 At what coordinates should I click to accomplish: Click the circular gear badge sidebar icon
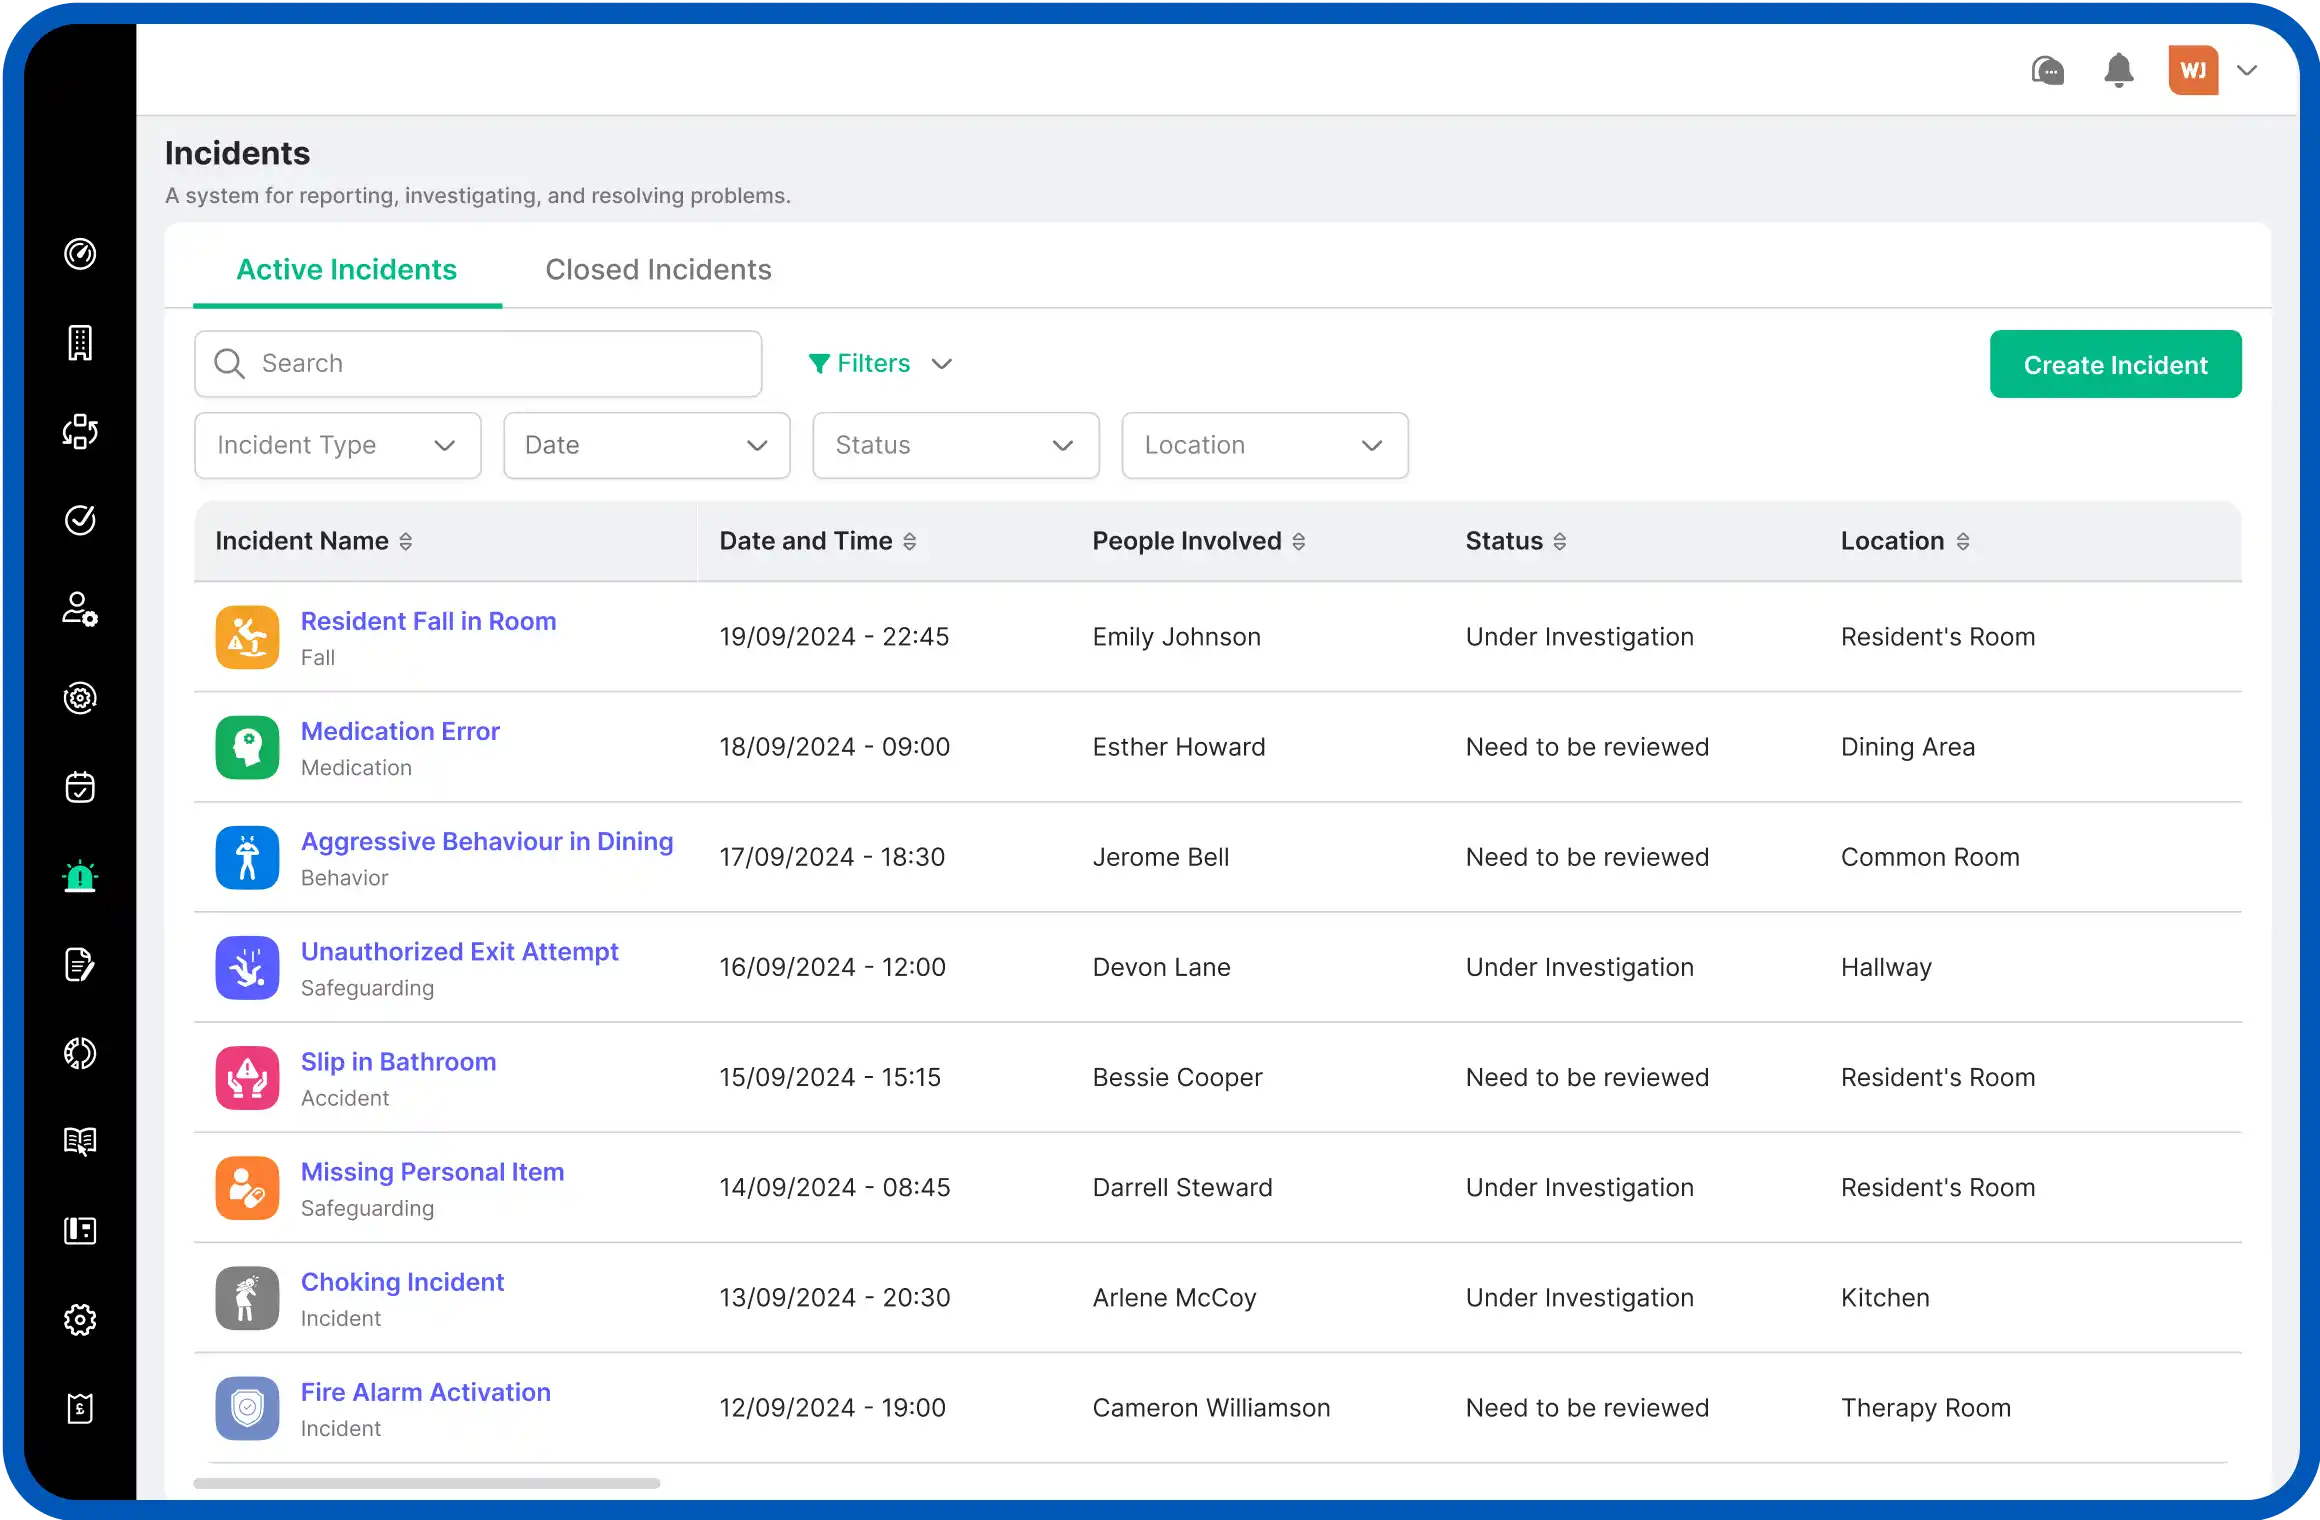pyautogui.click(x=80, y=698)
